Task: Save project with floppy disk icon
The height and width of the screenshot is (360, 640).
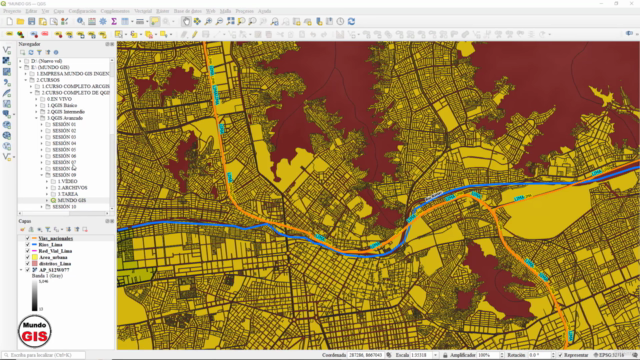Action: pos(31,22)
